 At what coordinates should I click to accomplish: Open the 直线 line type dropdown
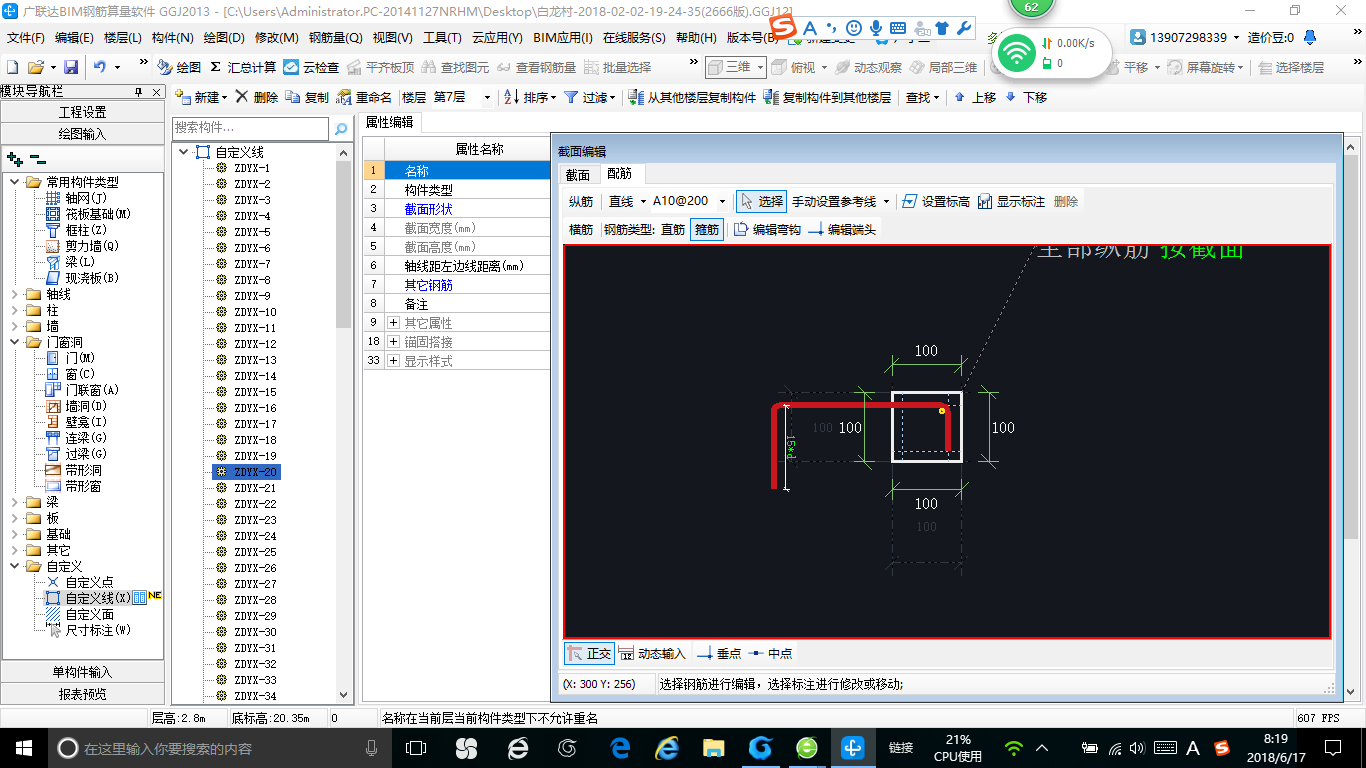[x=643, y=201]
